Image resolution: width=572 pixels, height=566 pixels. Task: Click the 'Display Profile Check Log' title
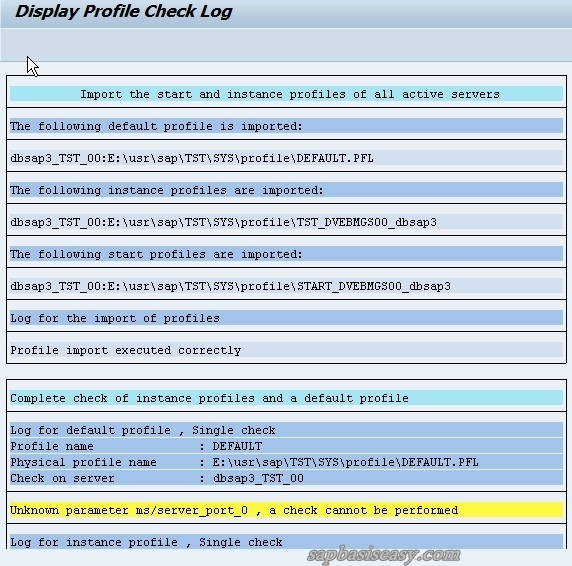(123, 12)
